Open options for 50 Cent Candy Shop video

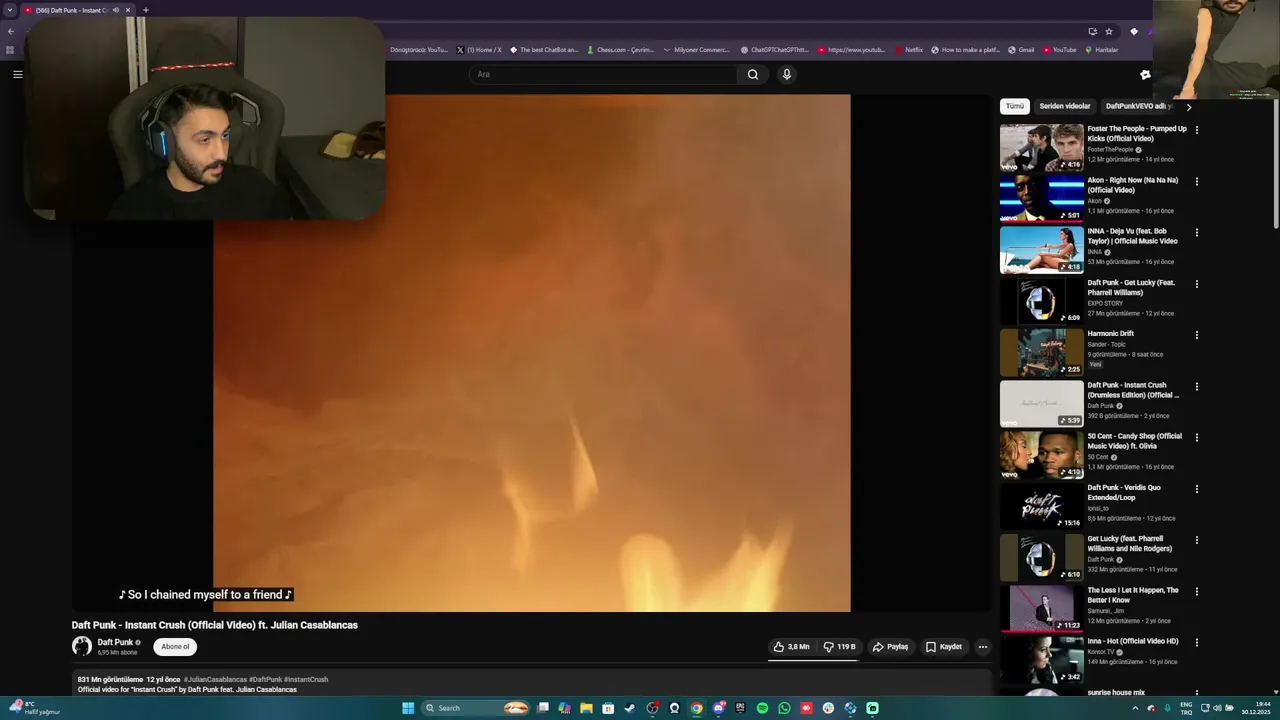pyautogui.click(x=1196, y=437)
